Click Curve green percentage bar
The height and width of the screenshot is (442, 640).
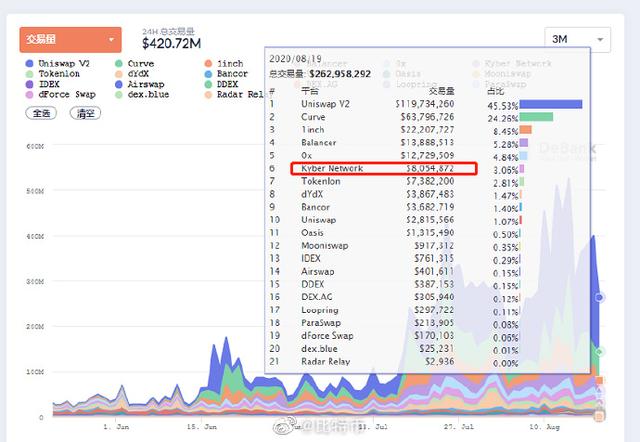pyautogui.click(x=536, y=117)
